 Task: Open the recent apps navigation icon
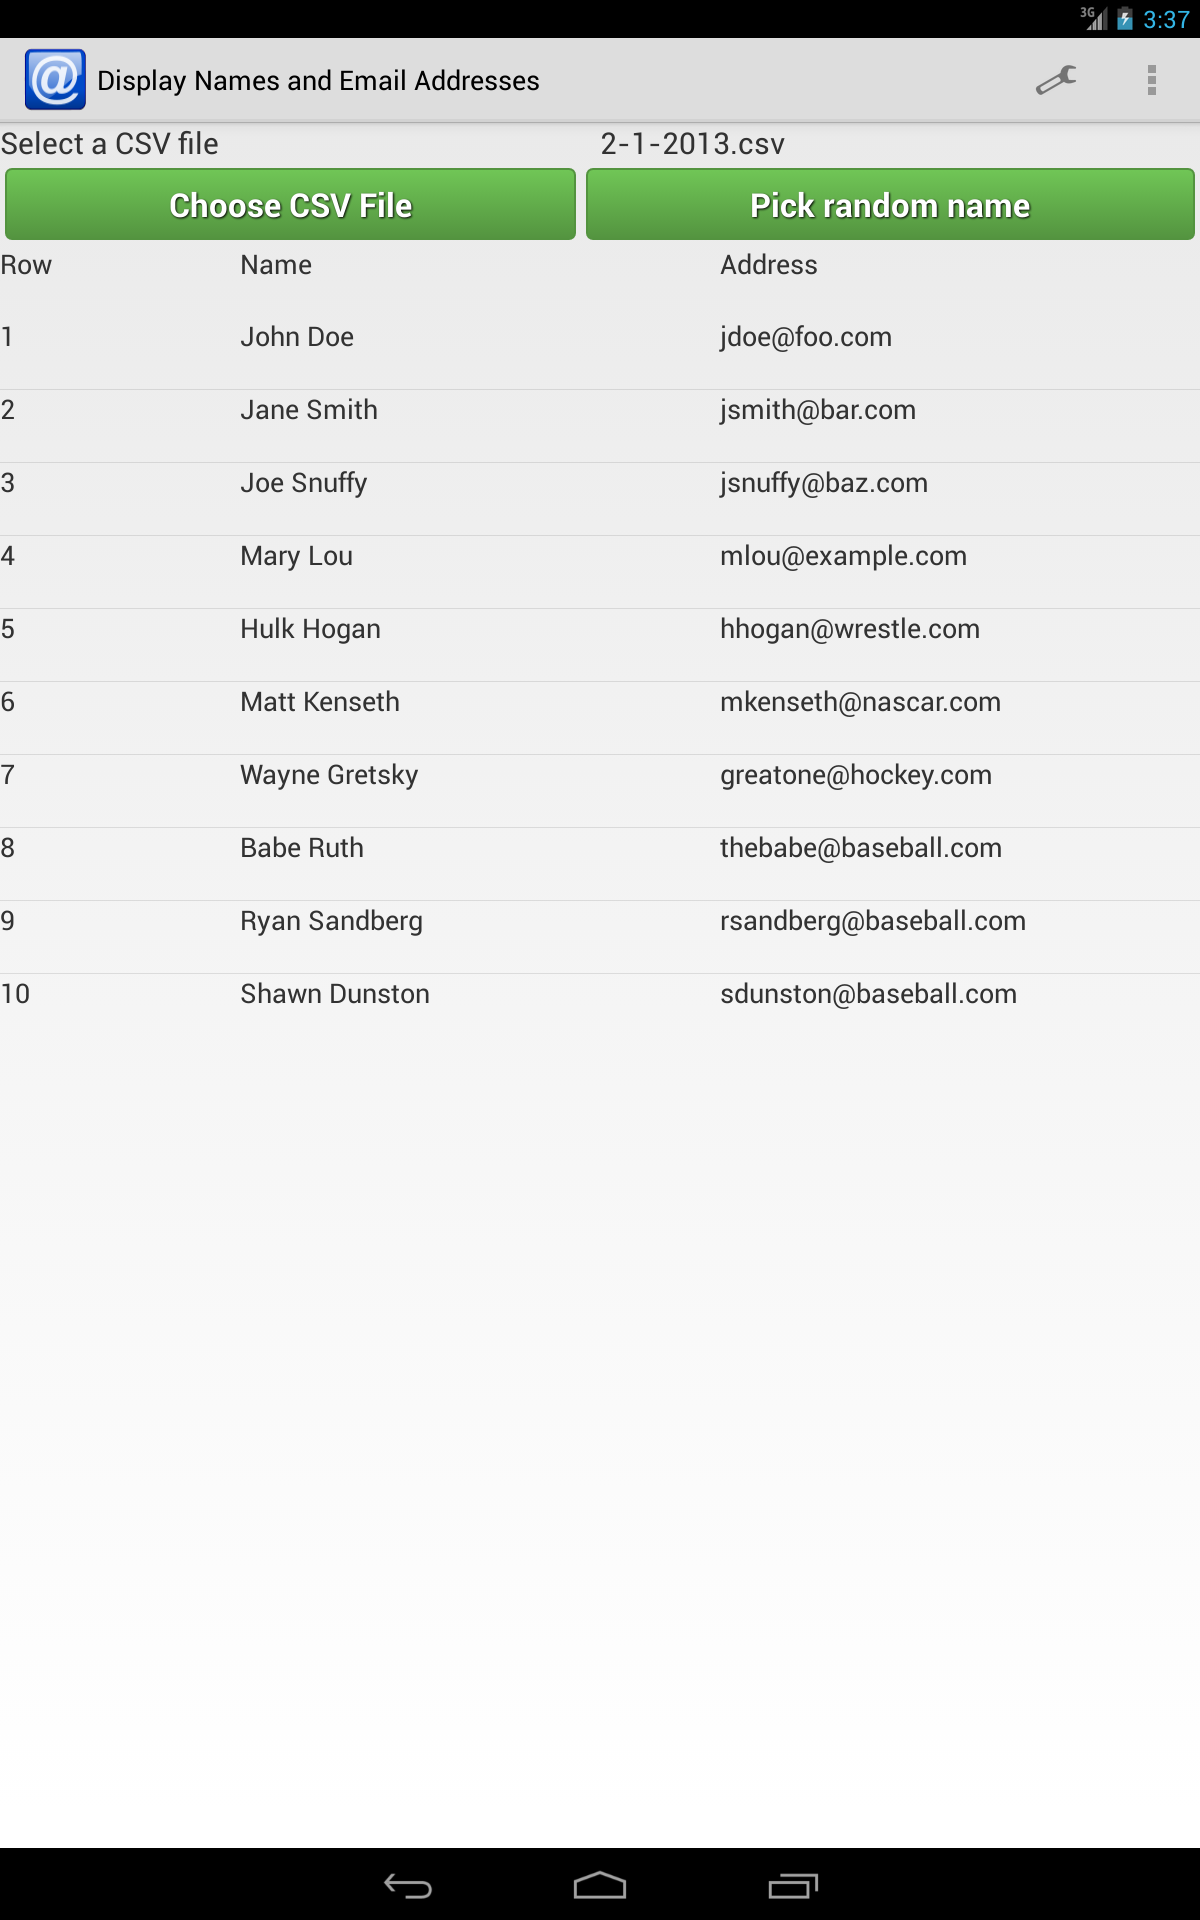pos(793,1886)
